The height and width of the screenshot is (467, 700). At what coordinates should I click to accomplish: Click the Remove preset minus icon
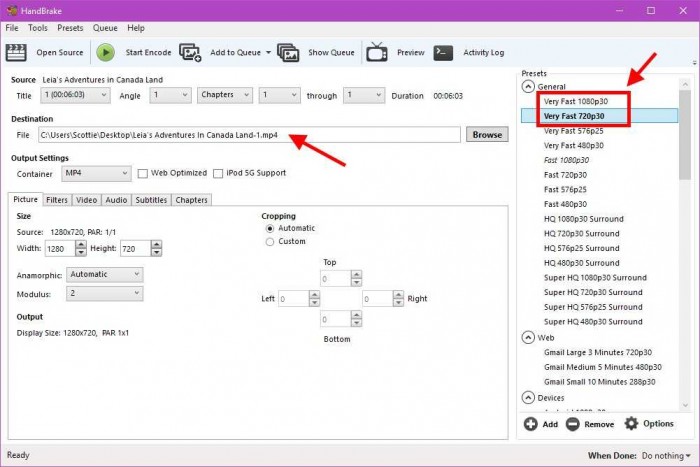(573, 424)
